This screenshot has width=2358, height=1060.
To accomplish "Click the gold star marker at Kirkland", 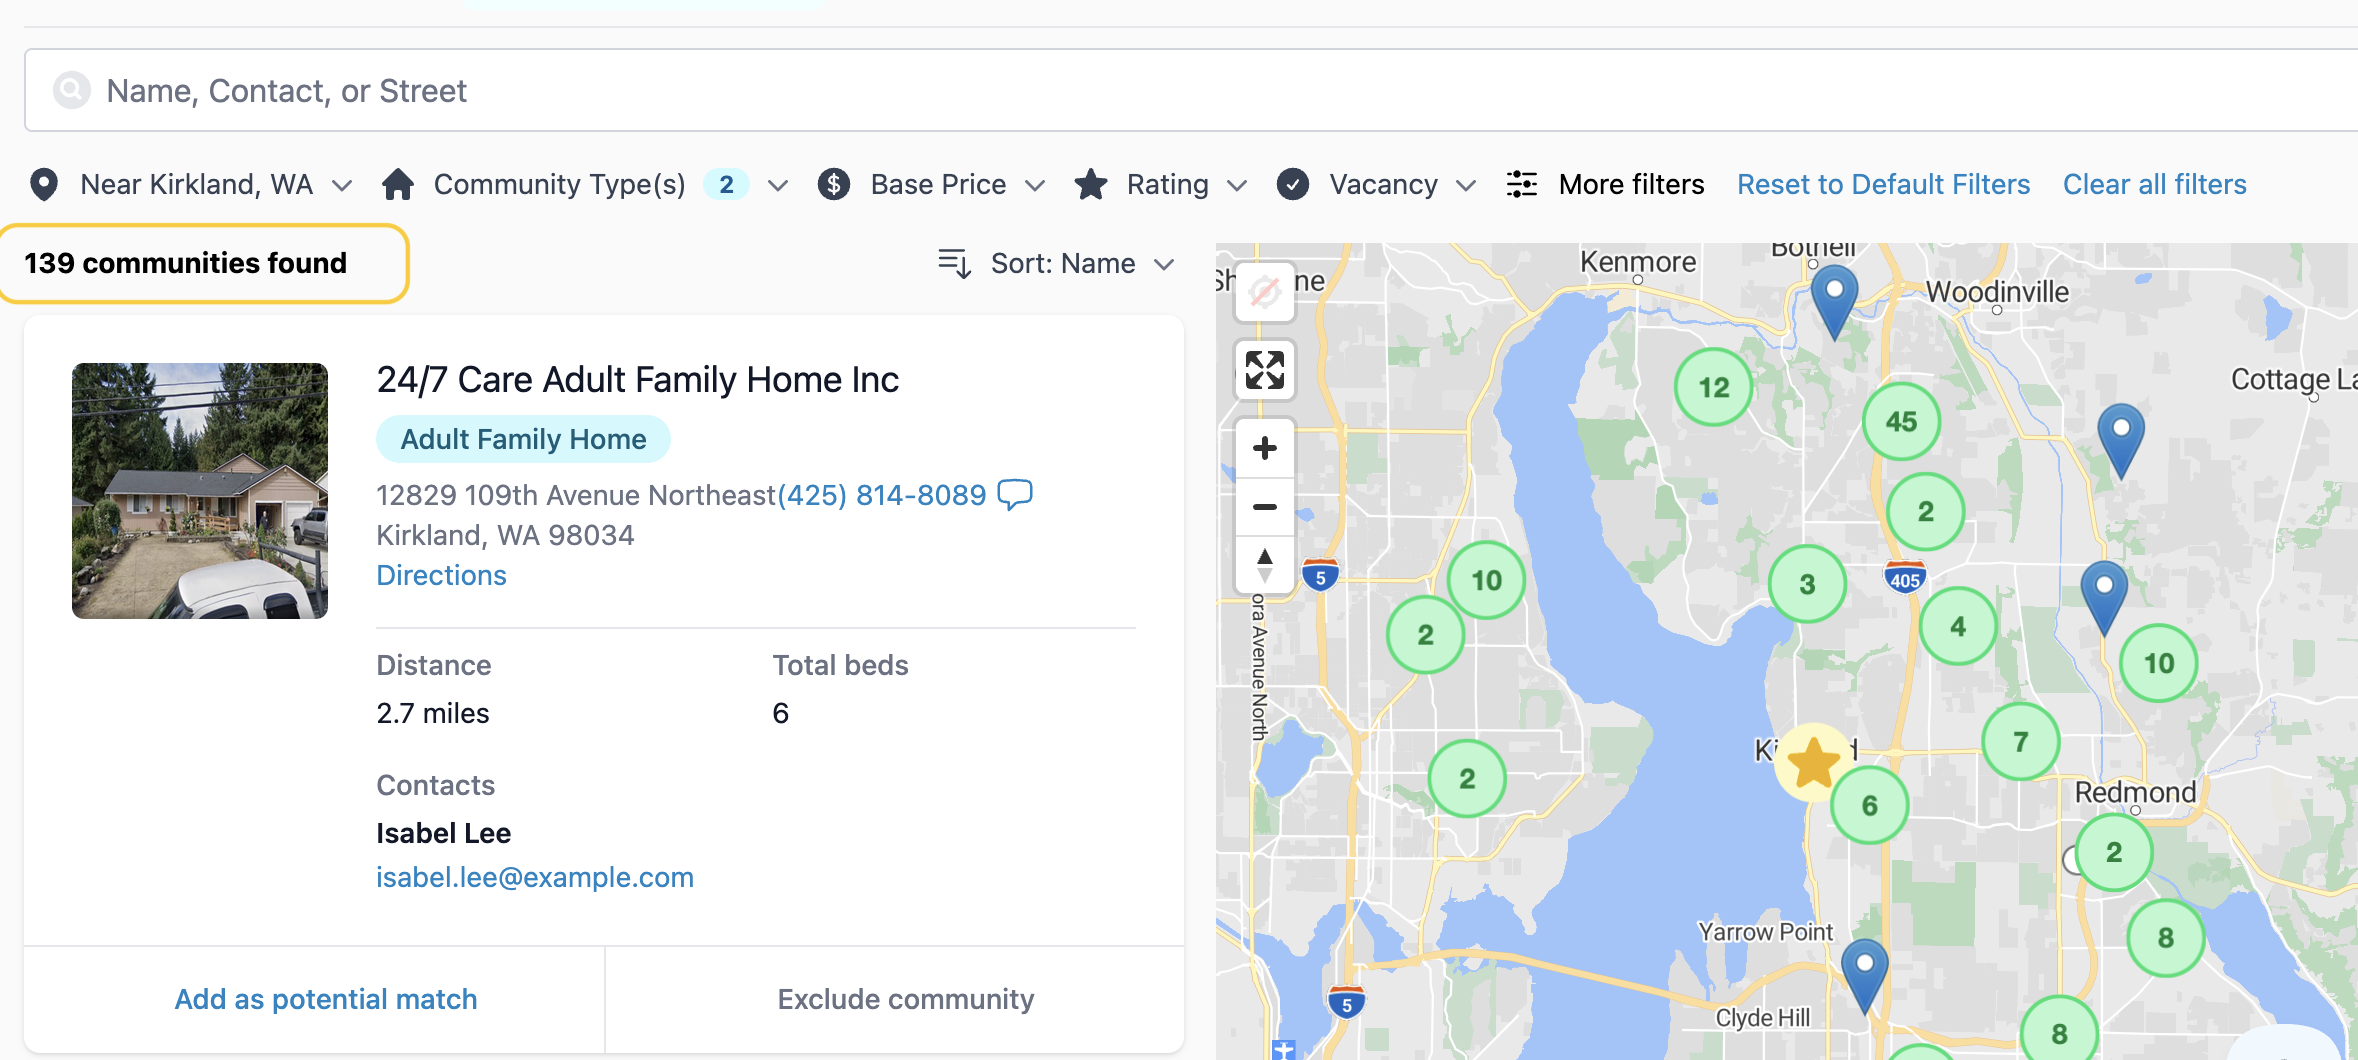I will [1813, 764].
